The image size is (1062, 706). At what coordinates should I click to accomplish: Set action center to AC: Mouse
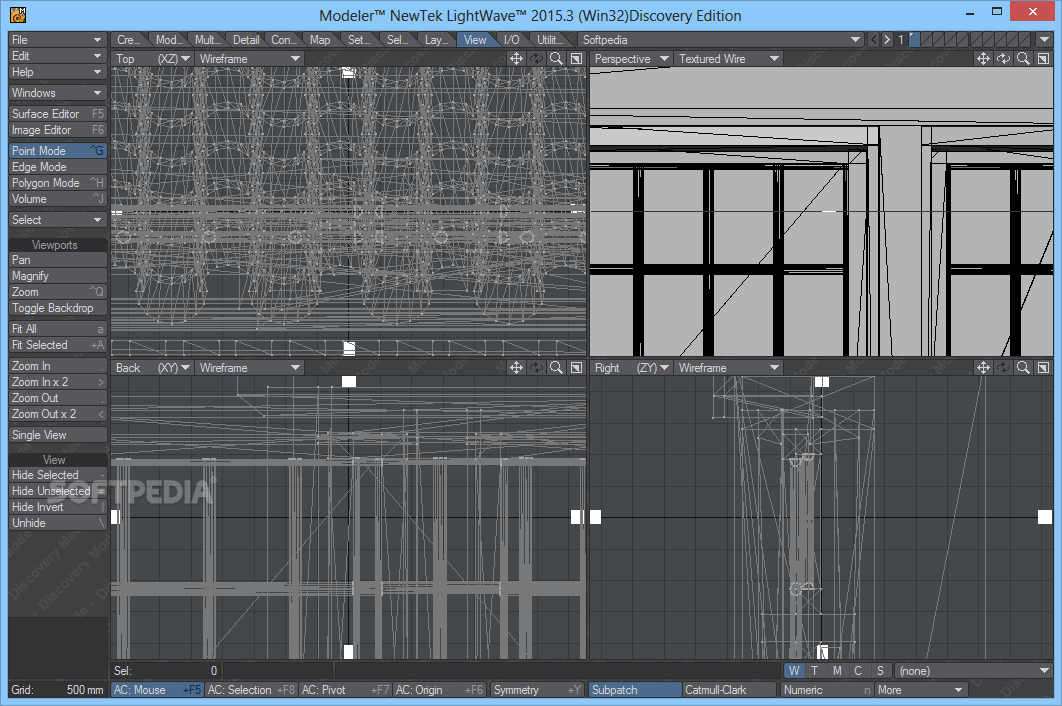(157, 690)
